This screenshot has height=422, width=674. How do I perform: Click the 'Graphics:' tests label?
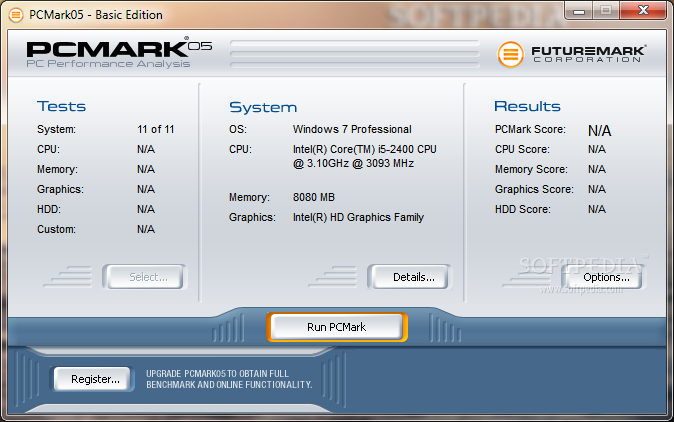click(60, 189)
